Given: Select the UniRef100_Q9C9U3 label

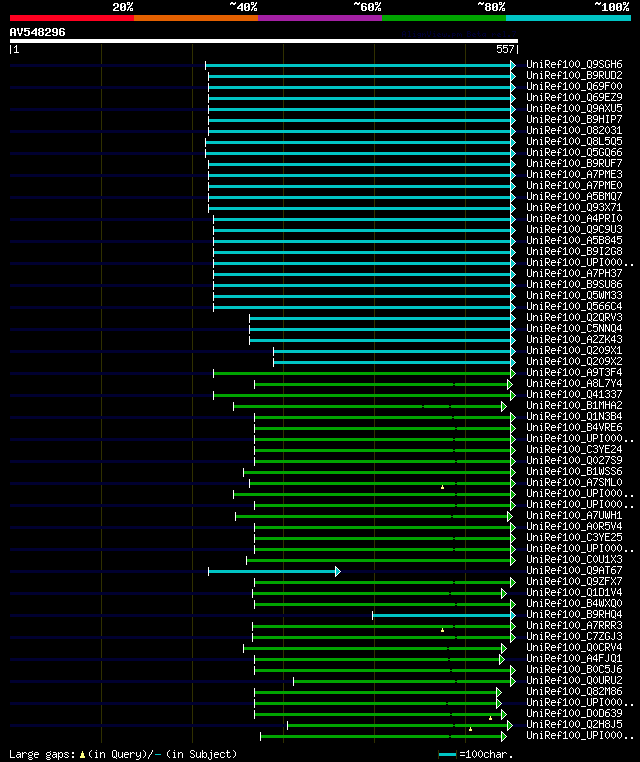Looking at the screenshot, I should [x=574, y=229].
